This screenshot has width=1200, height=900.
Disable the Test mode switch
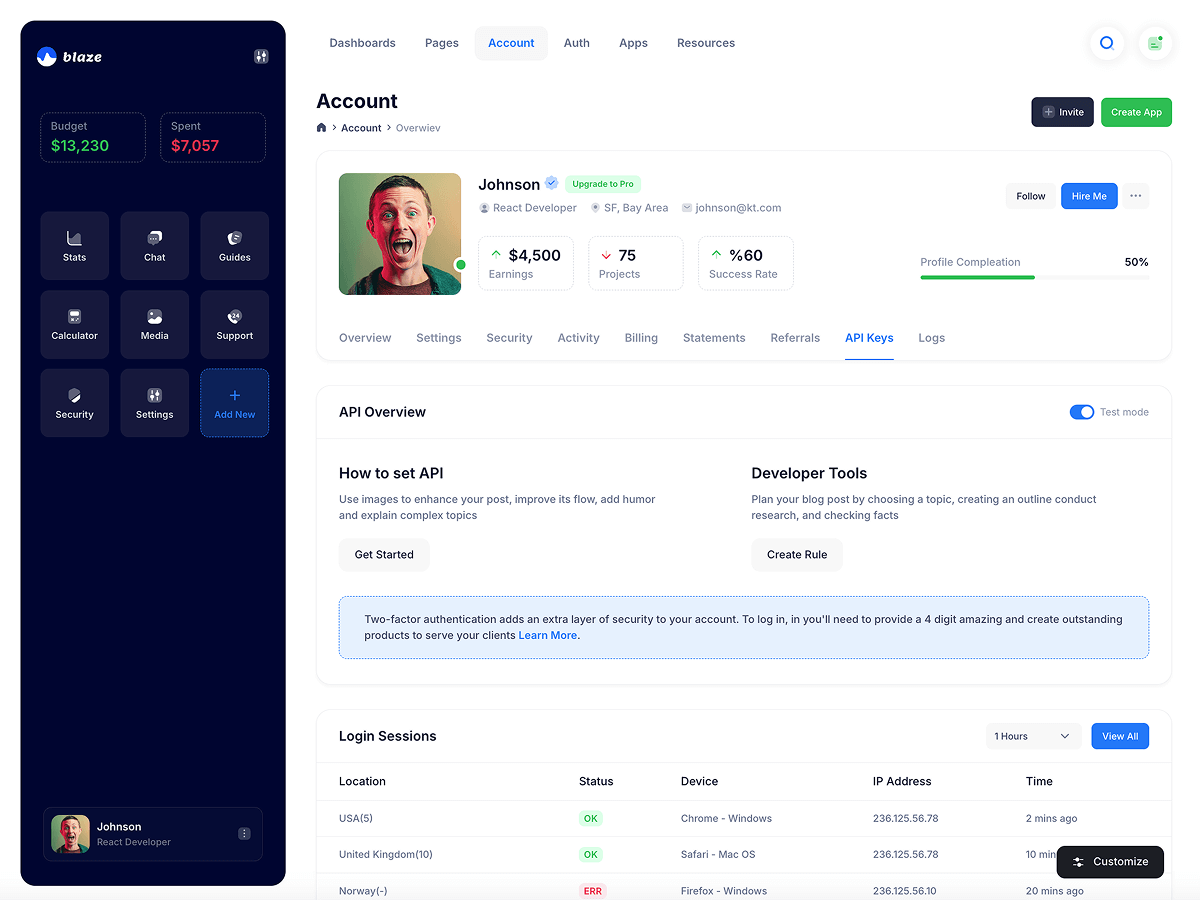pos(1081,412)
